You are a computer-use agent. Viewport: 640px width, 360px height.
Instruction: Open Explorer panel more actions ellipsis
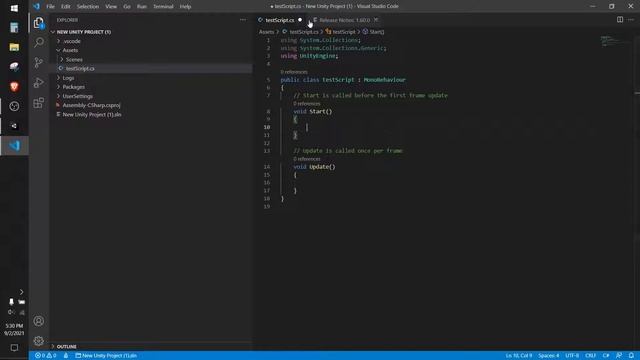pyautogui.click(x=243, y=20)
